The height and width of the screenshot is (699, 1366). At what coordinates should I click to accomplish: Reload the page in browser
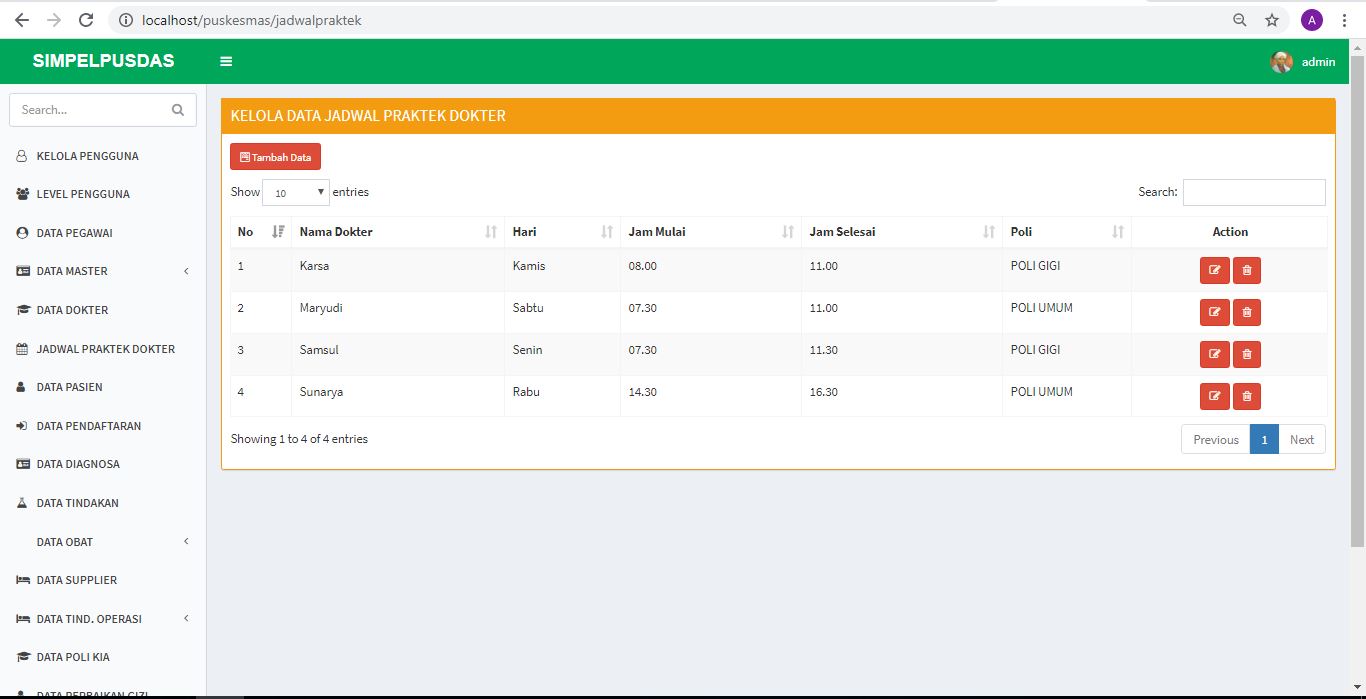click(86, 20)
